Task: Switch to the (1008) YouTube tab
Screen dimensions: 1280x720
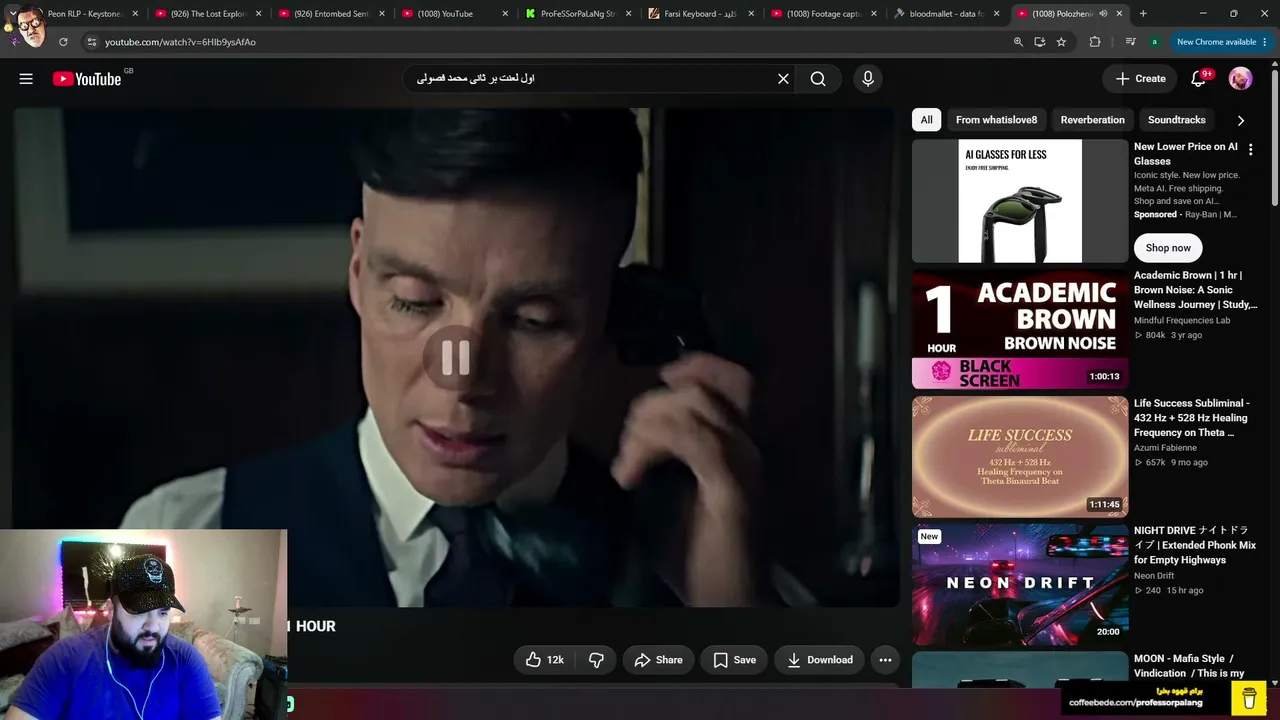Action: [x=453, y=14]
